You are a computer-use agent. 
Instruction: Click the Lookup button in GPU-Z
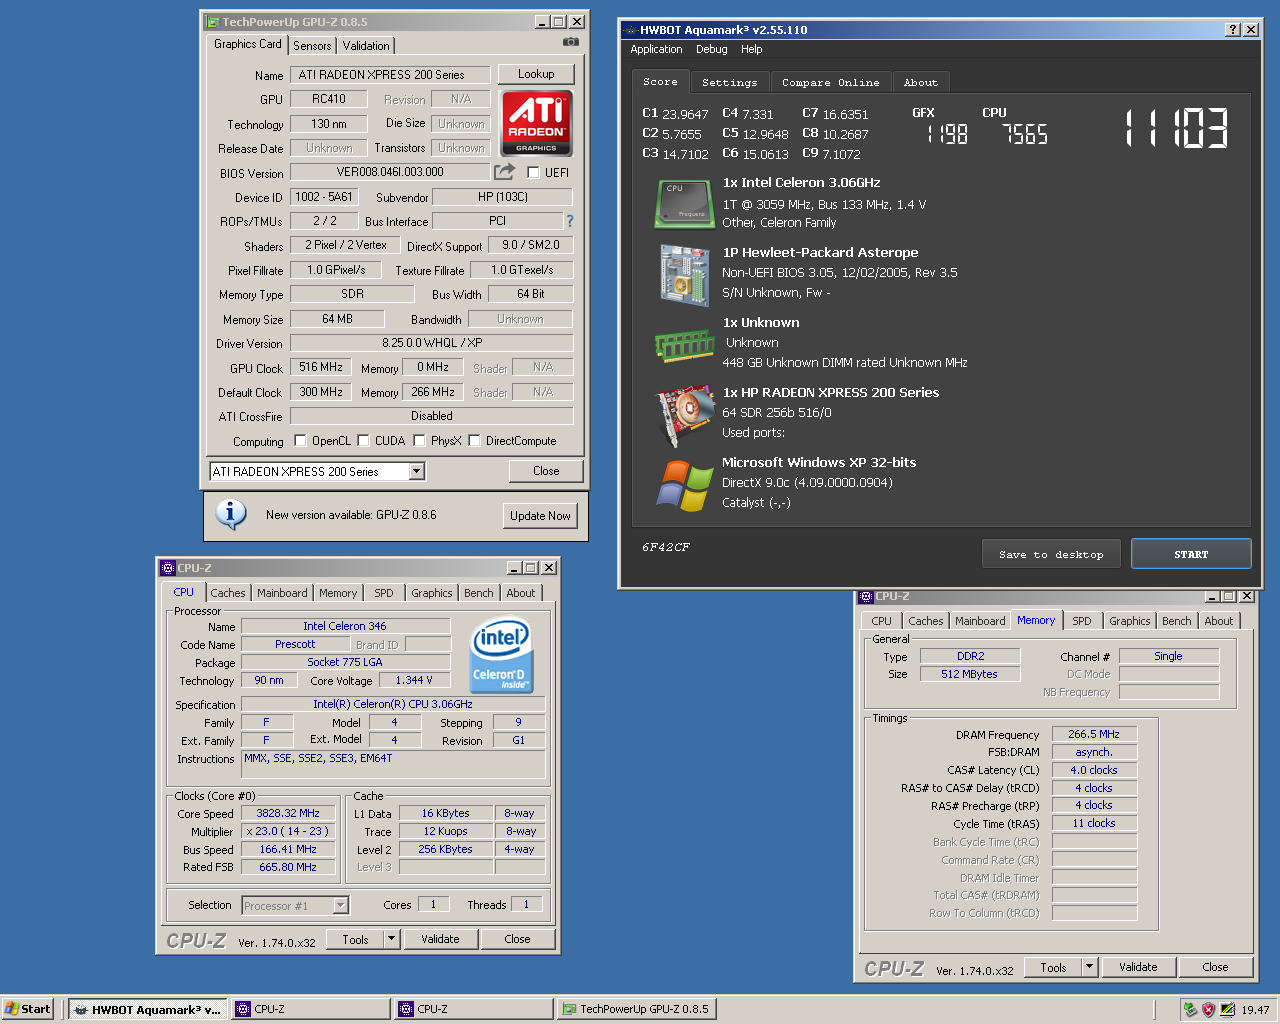pos(536,74)
